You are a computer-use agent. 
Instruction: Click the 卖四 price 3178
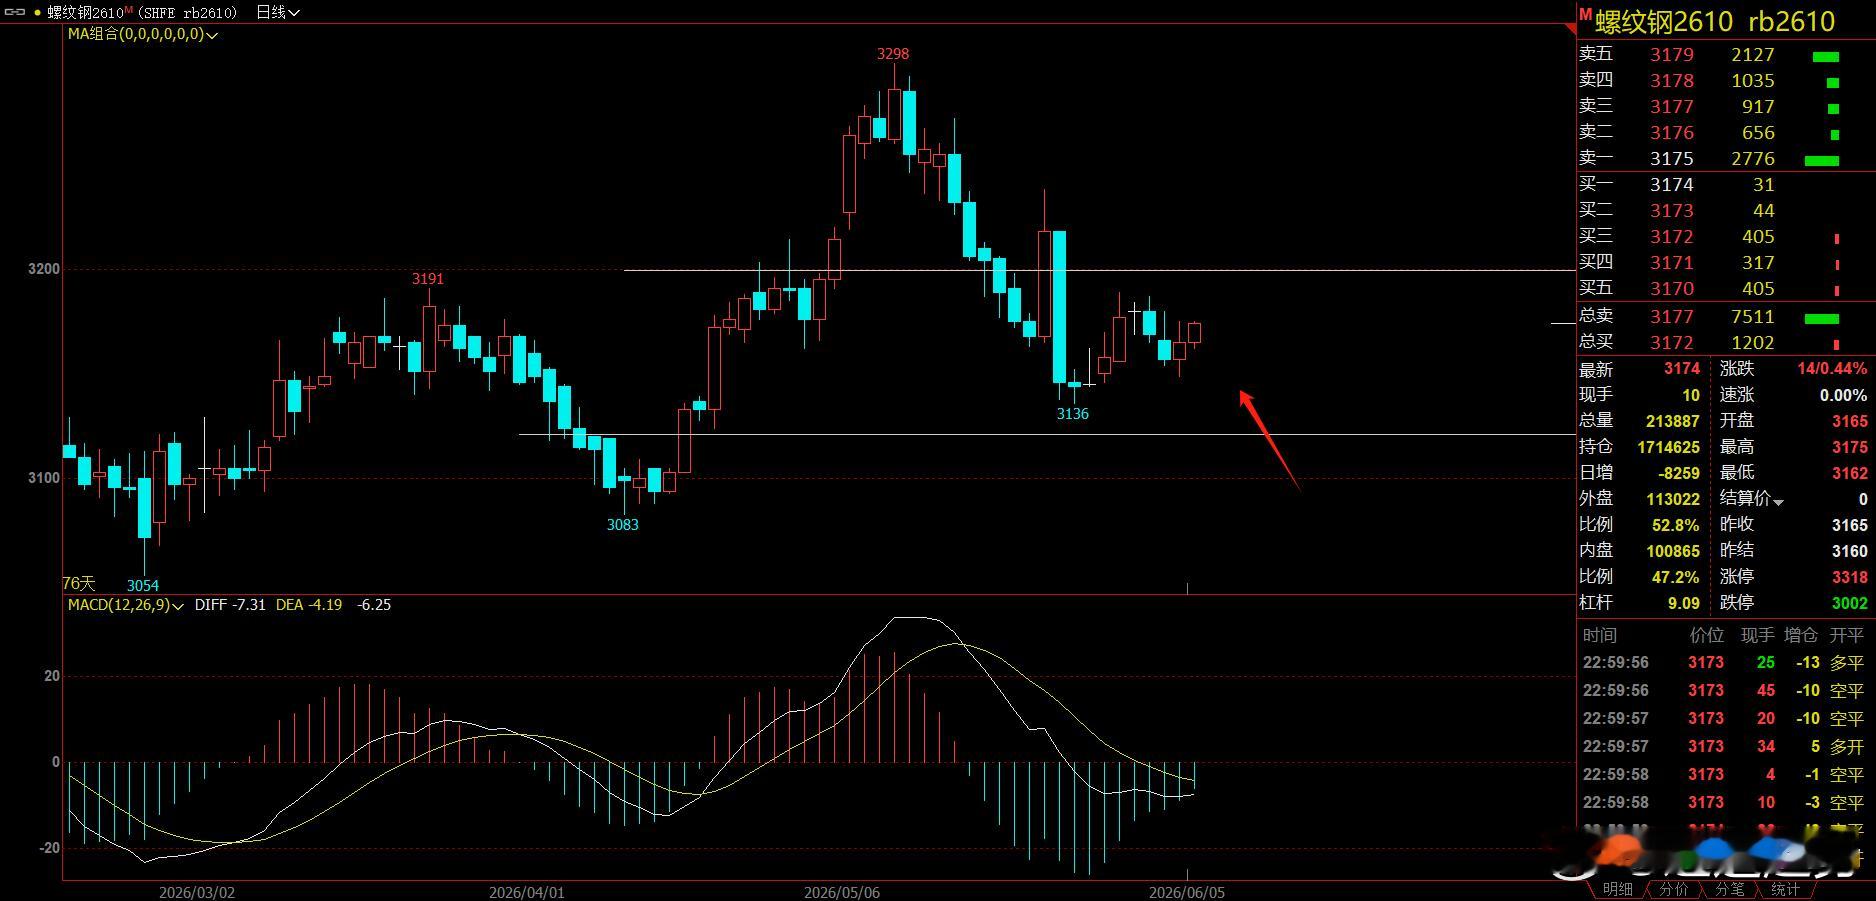click(x=1672, y=81)
